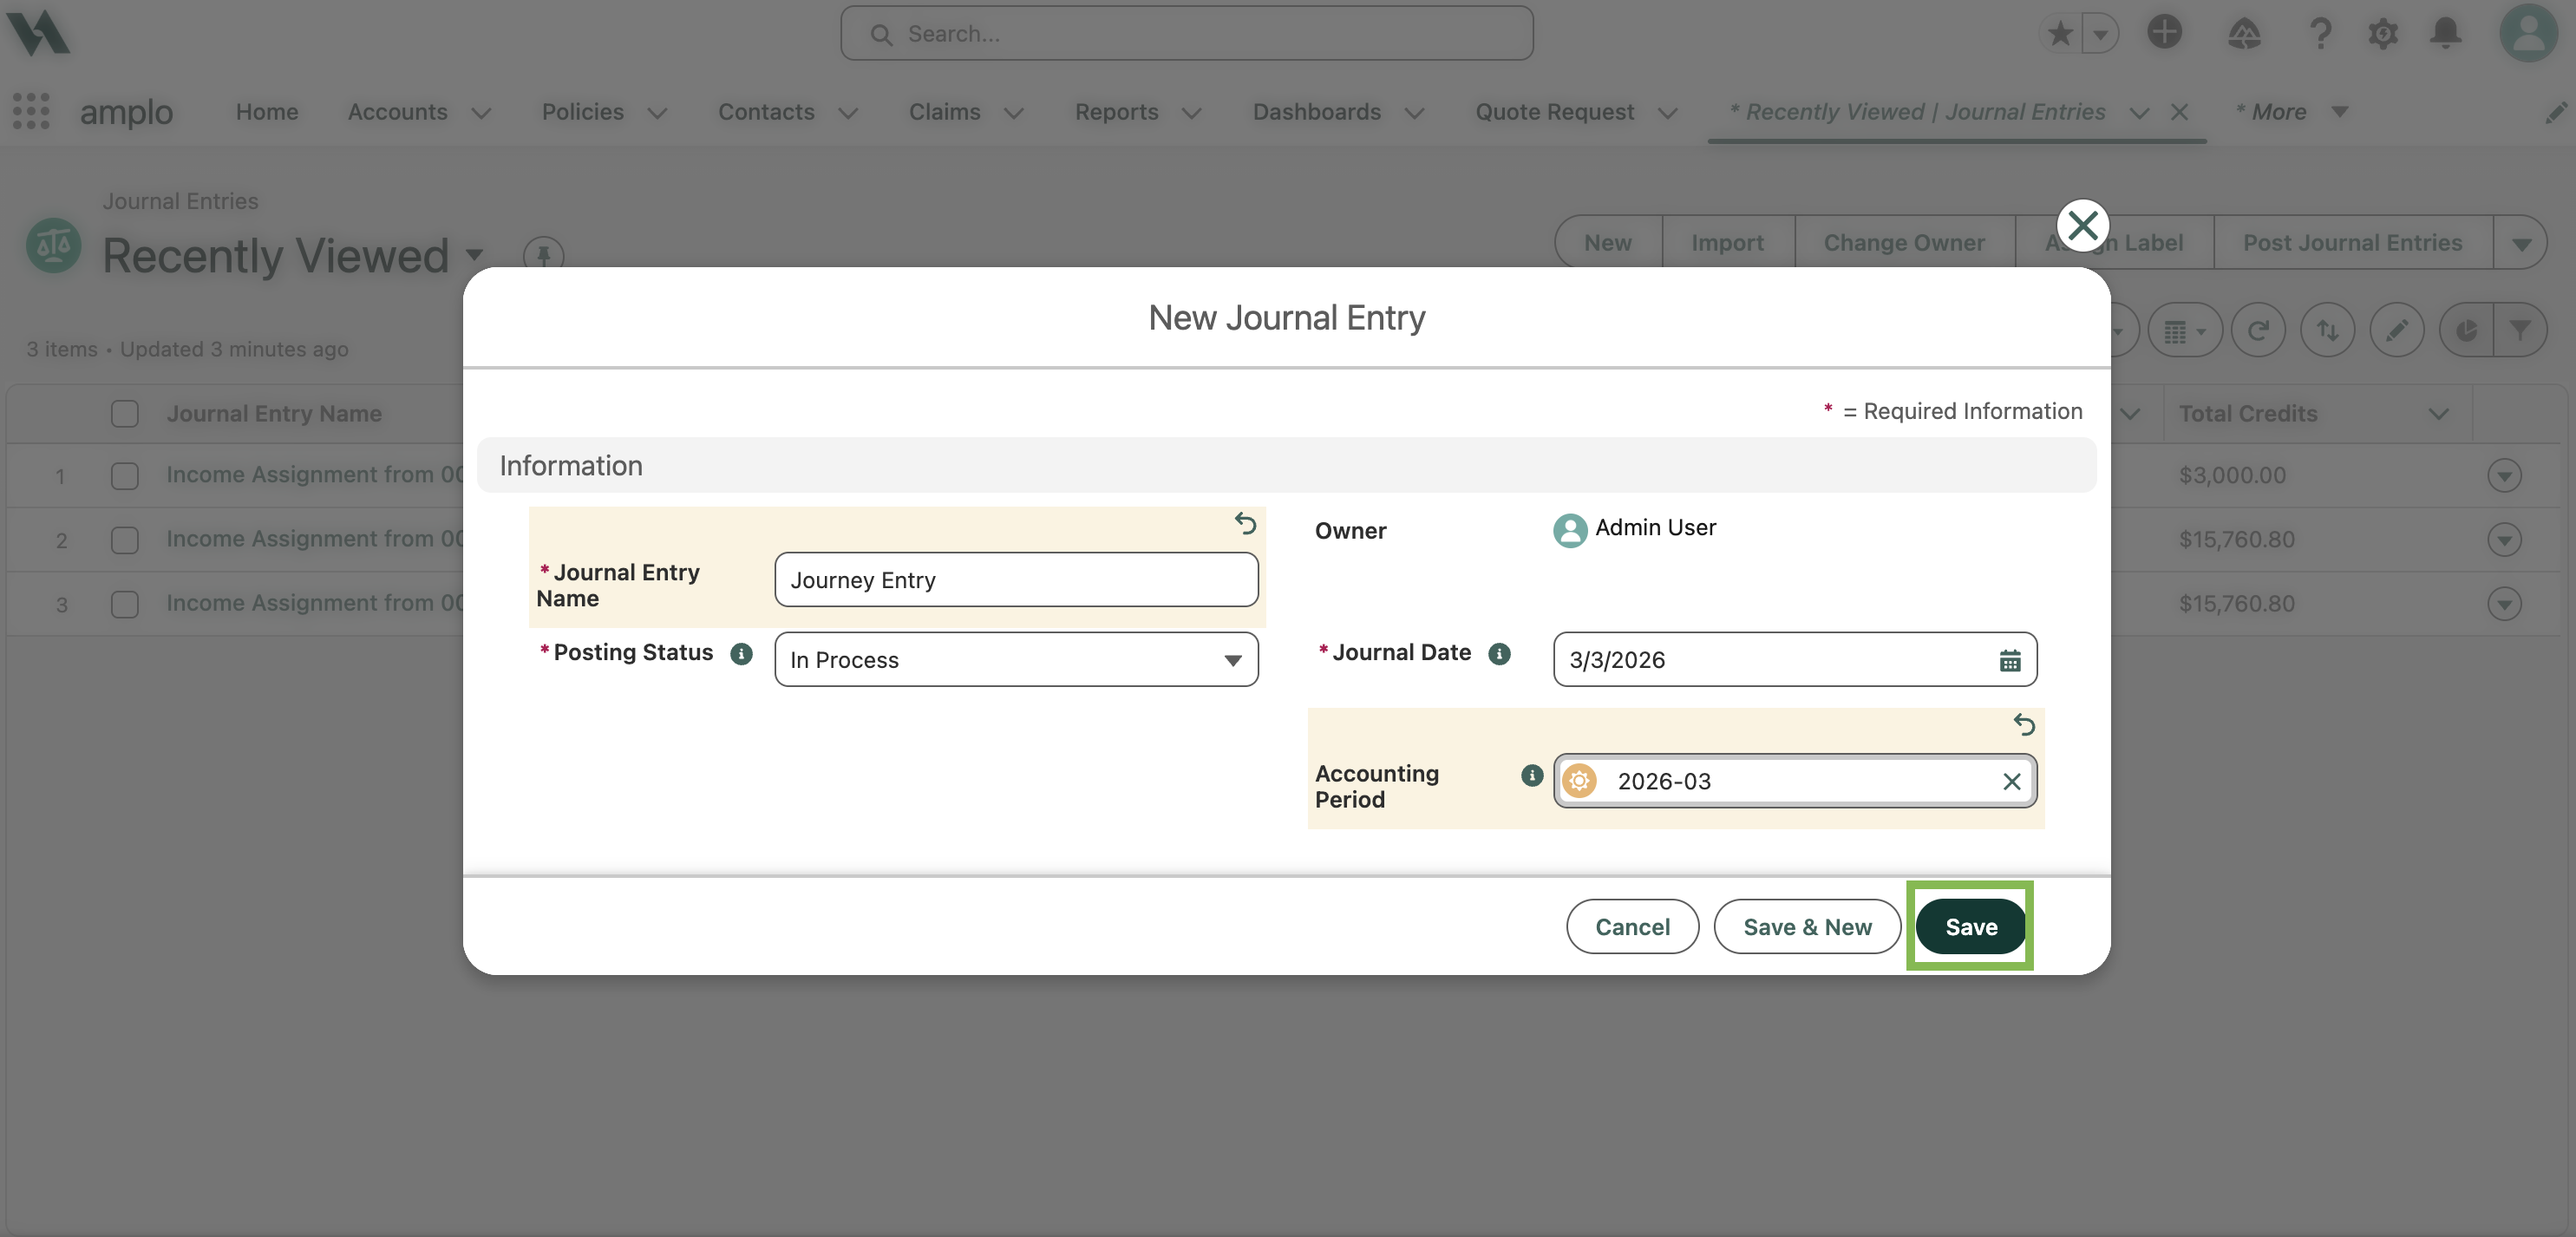2576x1237 pixels.
Task: Click the Trailhead guidance icon
Action: point(2244,34)
